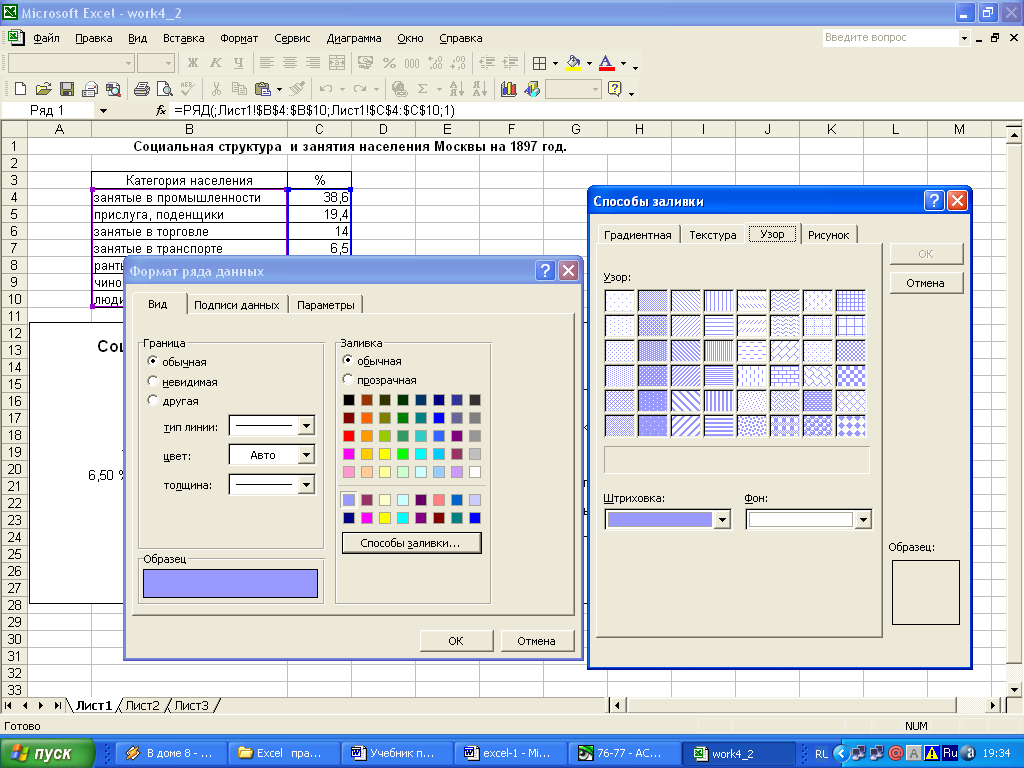
Task: Click the Chart Wizard icon
Action: point(509,89)
